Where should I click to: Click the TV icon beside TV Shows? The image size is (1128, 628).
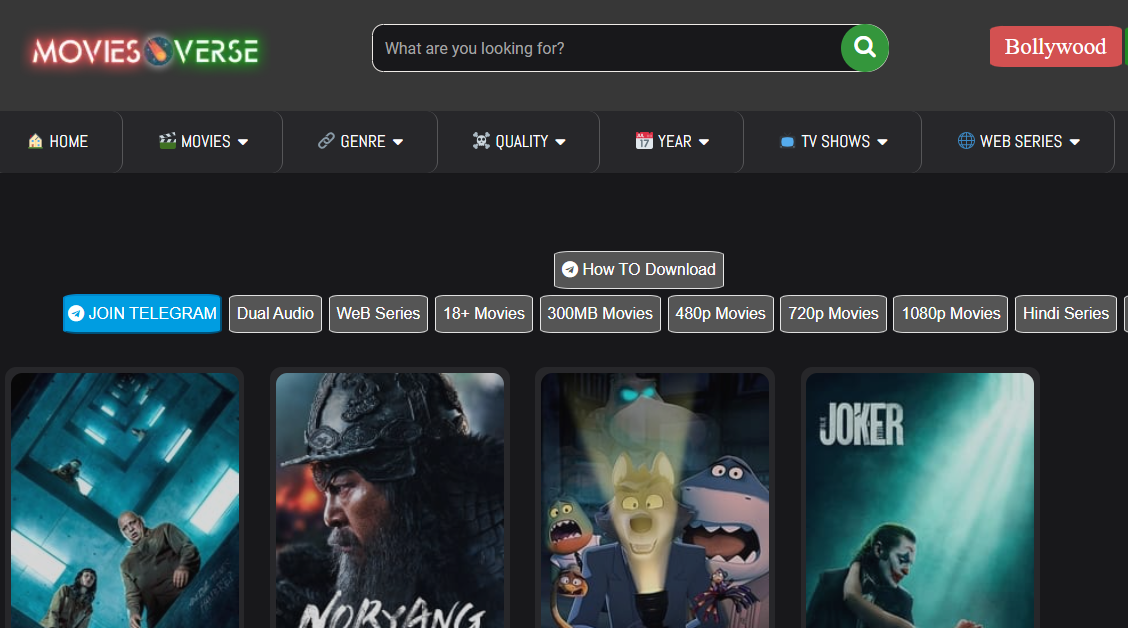[x=788, y=142]
